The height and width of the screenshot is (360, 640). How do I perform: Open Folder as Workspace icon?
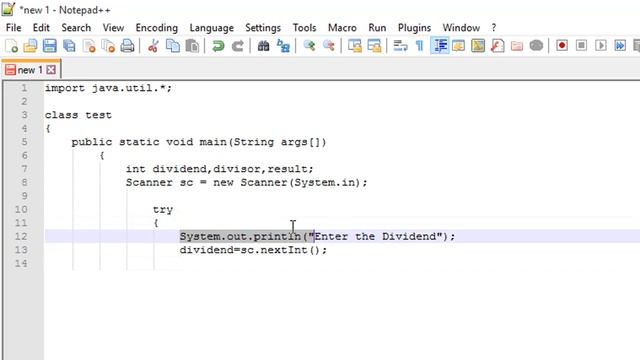(517, 46)
